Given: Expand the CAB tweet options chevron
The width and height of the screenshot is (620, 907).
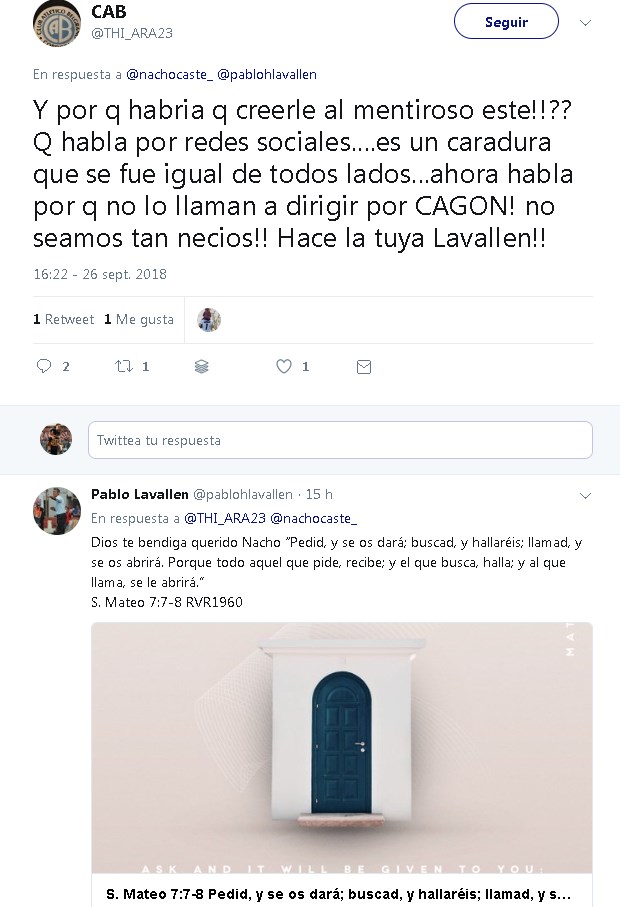Looking at the screenshot, I should pyautogui.click(x=585, y=23).
